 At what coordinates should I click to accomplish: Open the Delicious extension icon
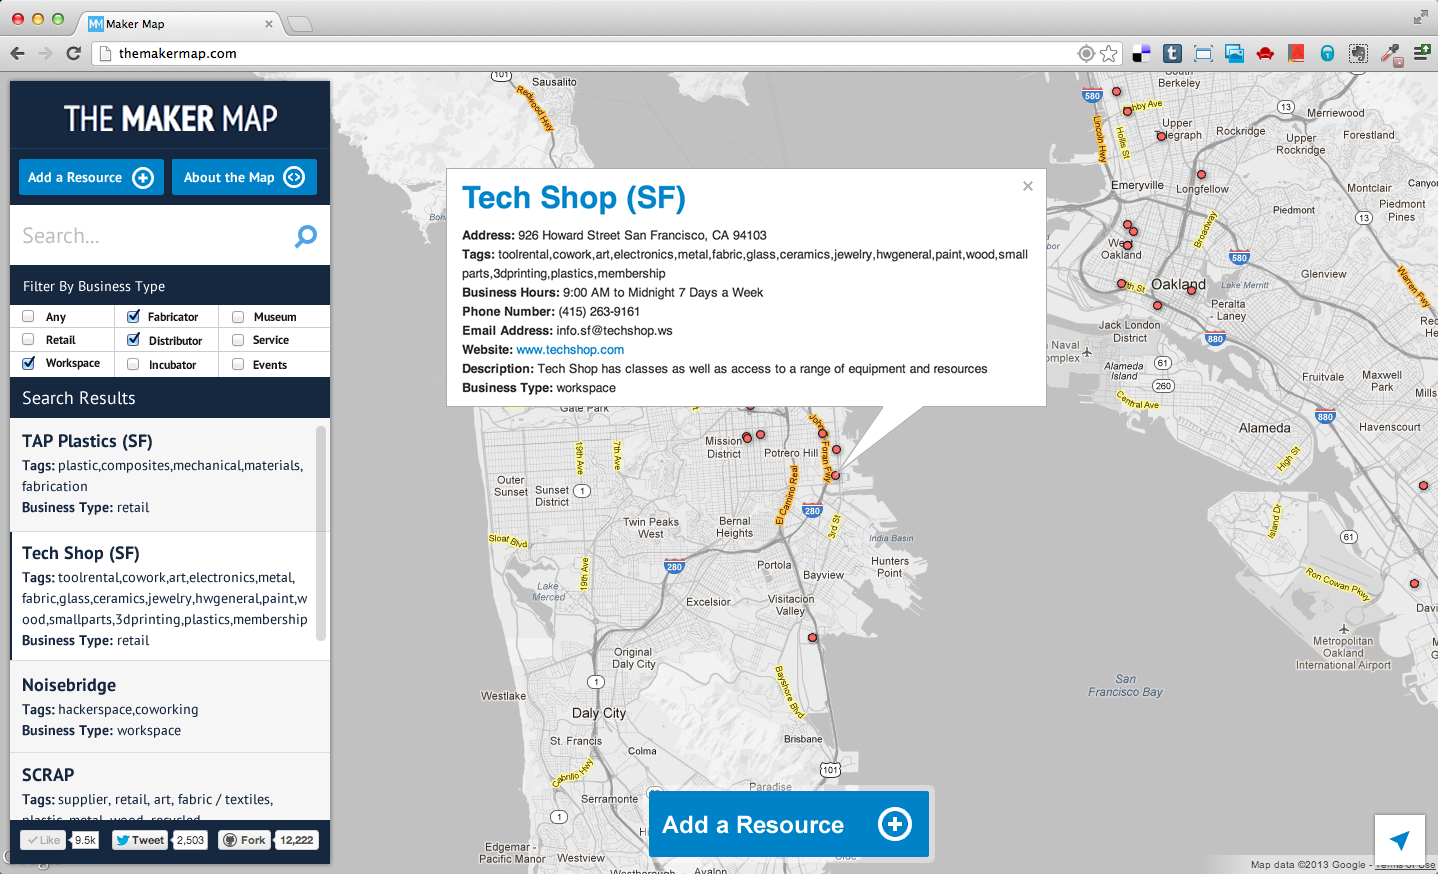pyautogui.click(x=1141, y=54)
